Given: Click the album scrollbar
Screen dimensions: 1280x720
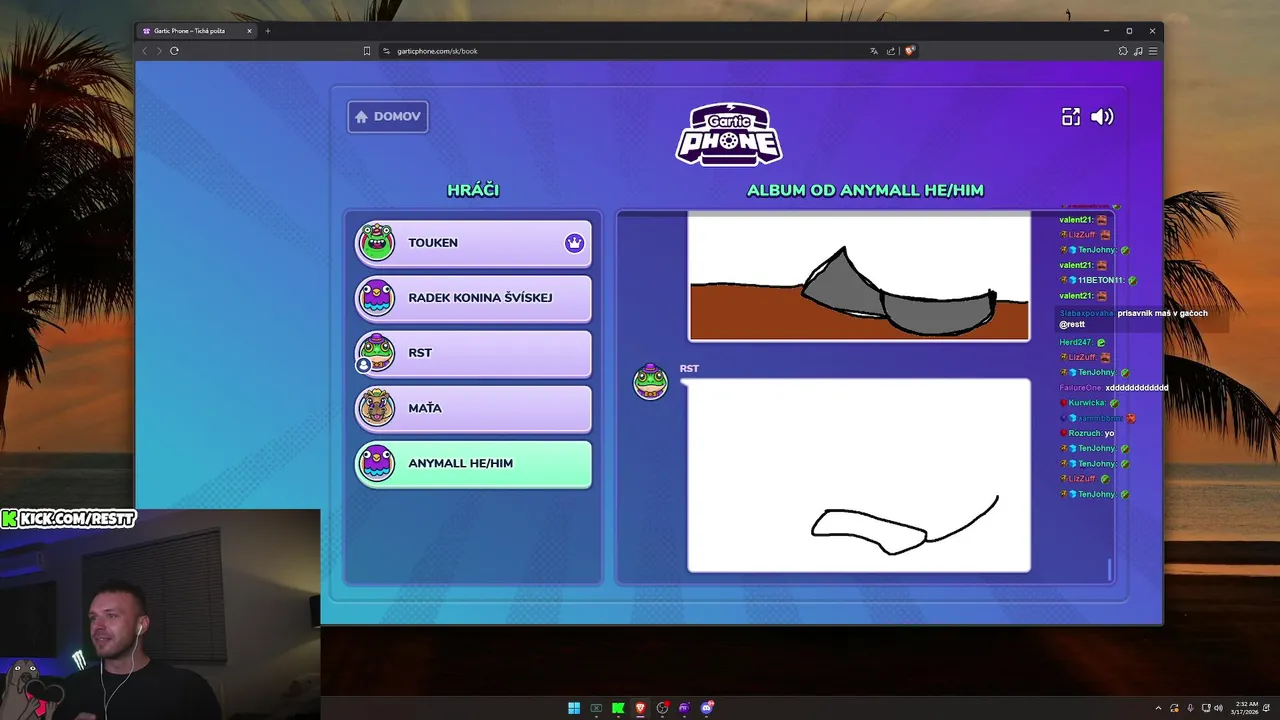Looking at the screenshot, I should (x=1109, y=570).
